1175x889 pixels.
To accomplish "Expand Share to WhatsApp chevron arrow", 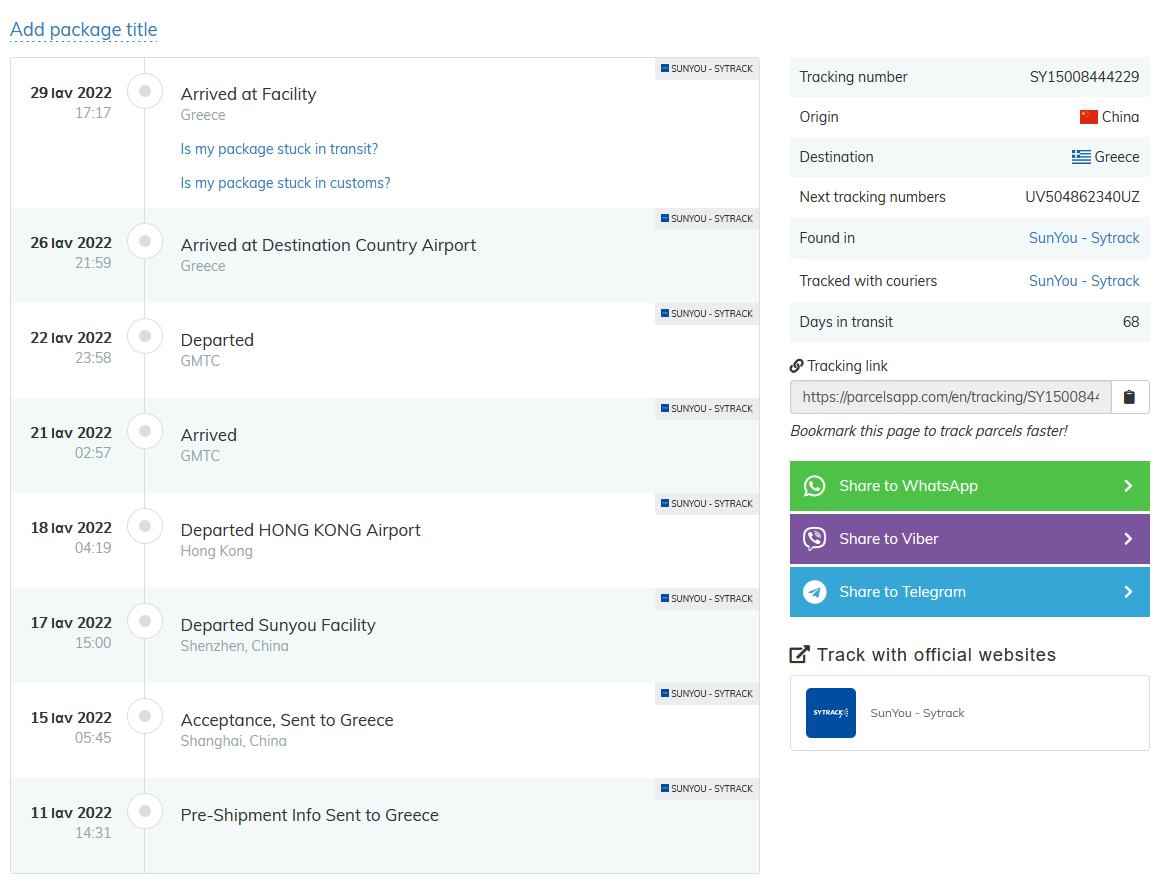I will pos(1128,486).
